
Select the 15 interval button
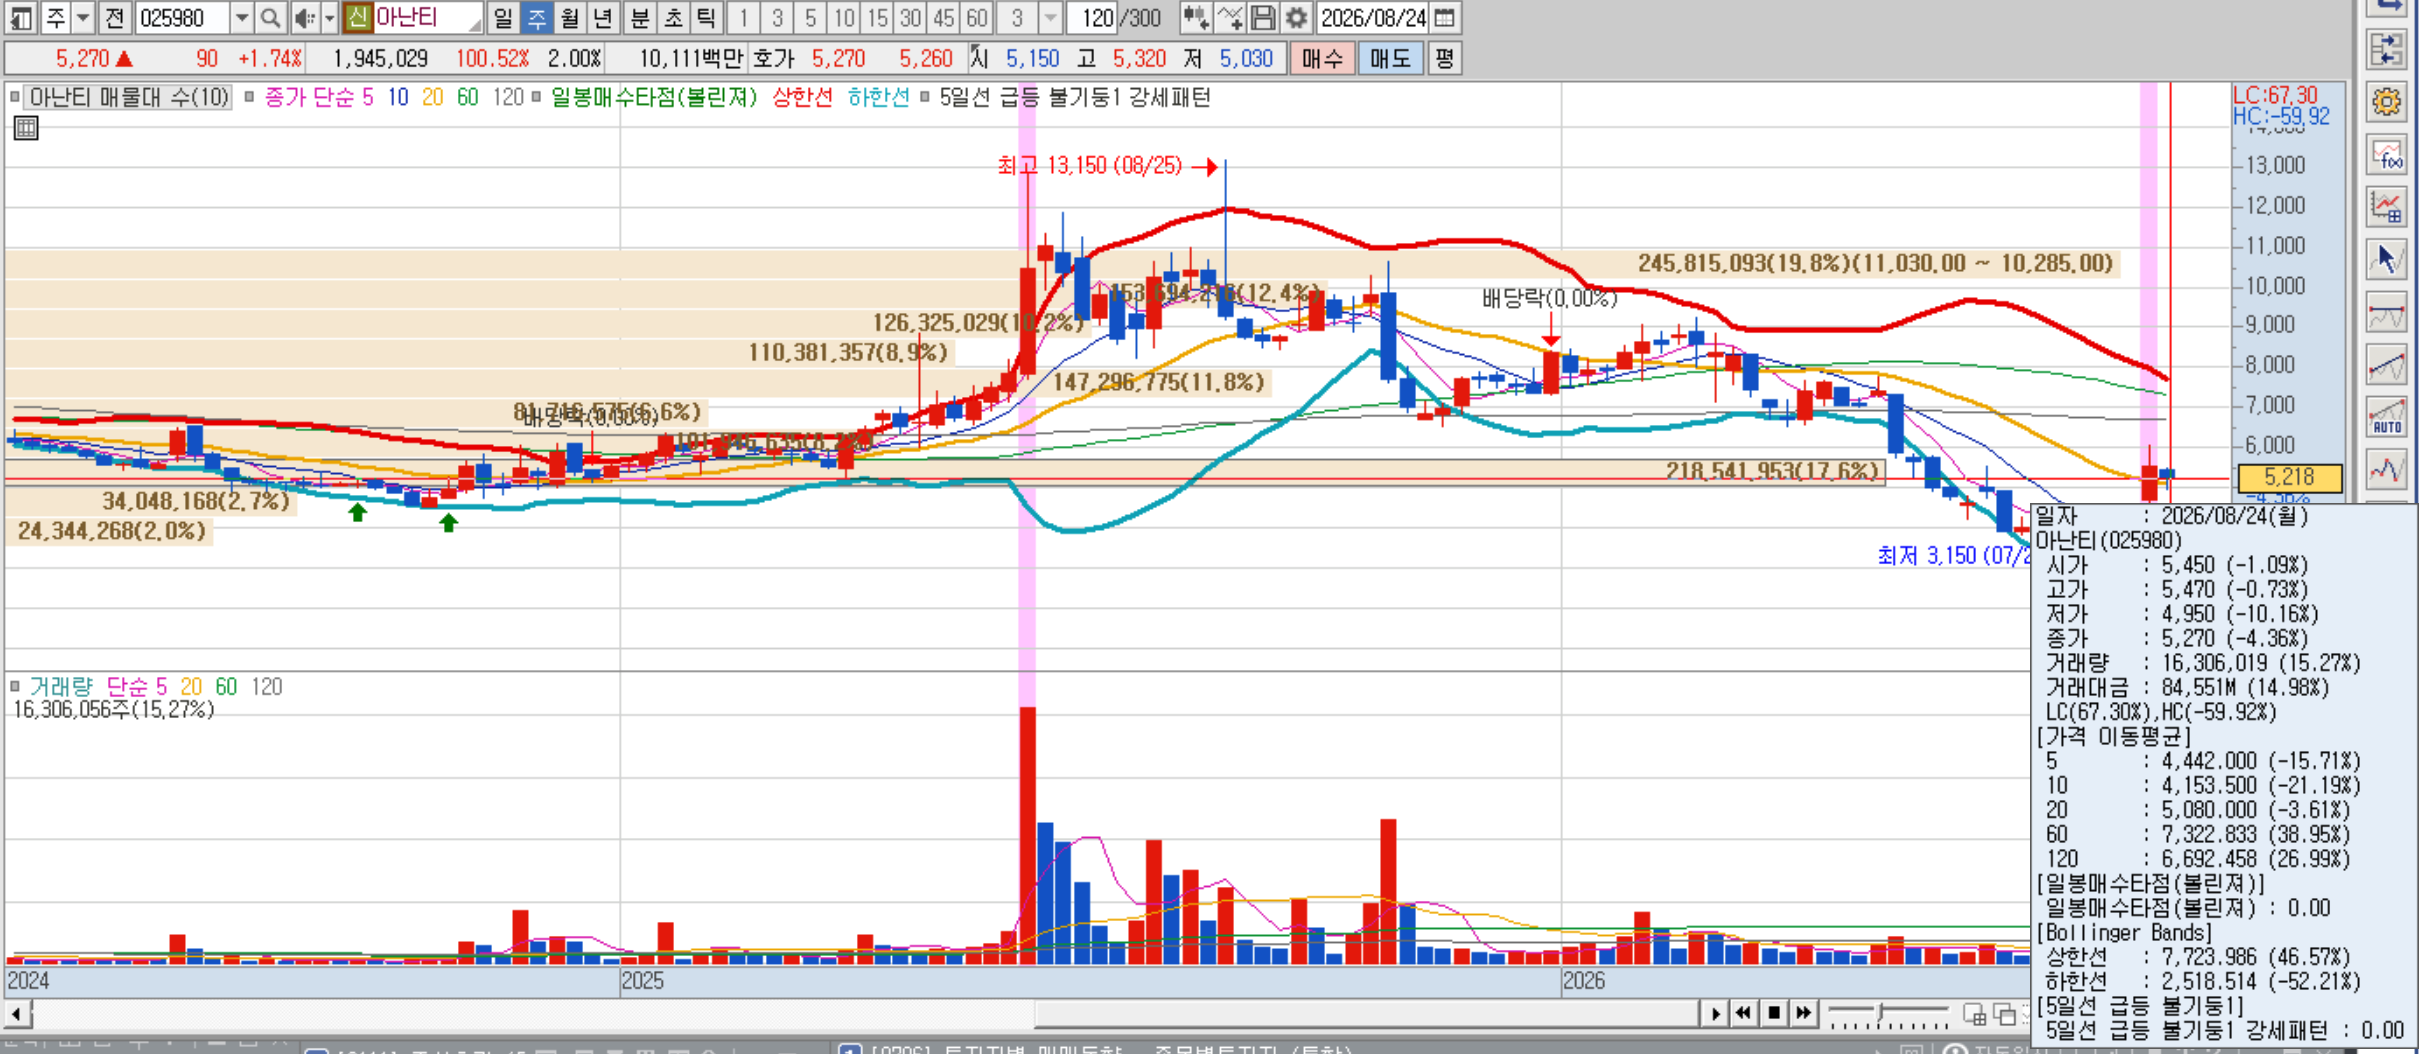click(x=877, y=18)
